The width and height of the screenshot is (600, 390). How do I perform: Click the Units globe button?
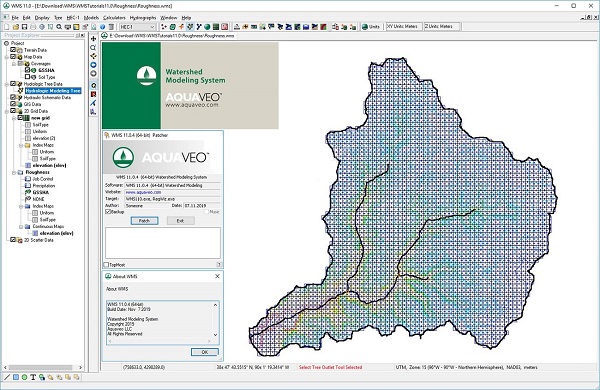click(x=371, y=26)
